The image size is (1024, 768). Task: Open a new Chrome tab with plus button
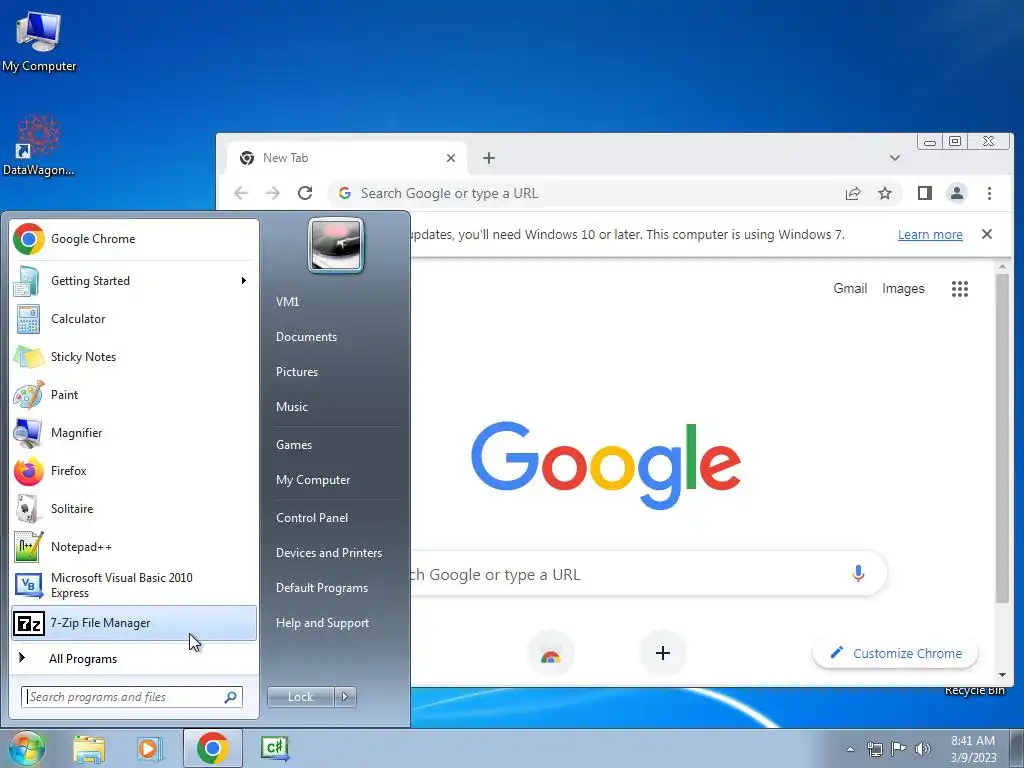click(x=488, y=158)
